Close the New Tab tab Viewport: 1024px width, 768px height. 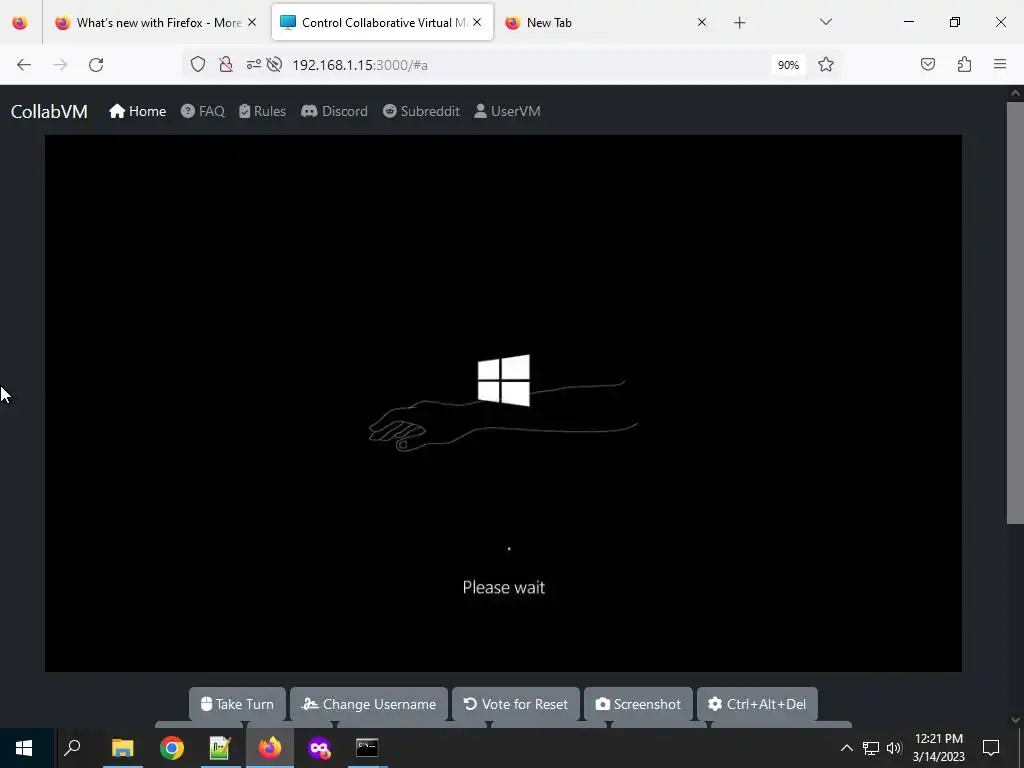701,22
